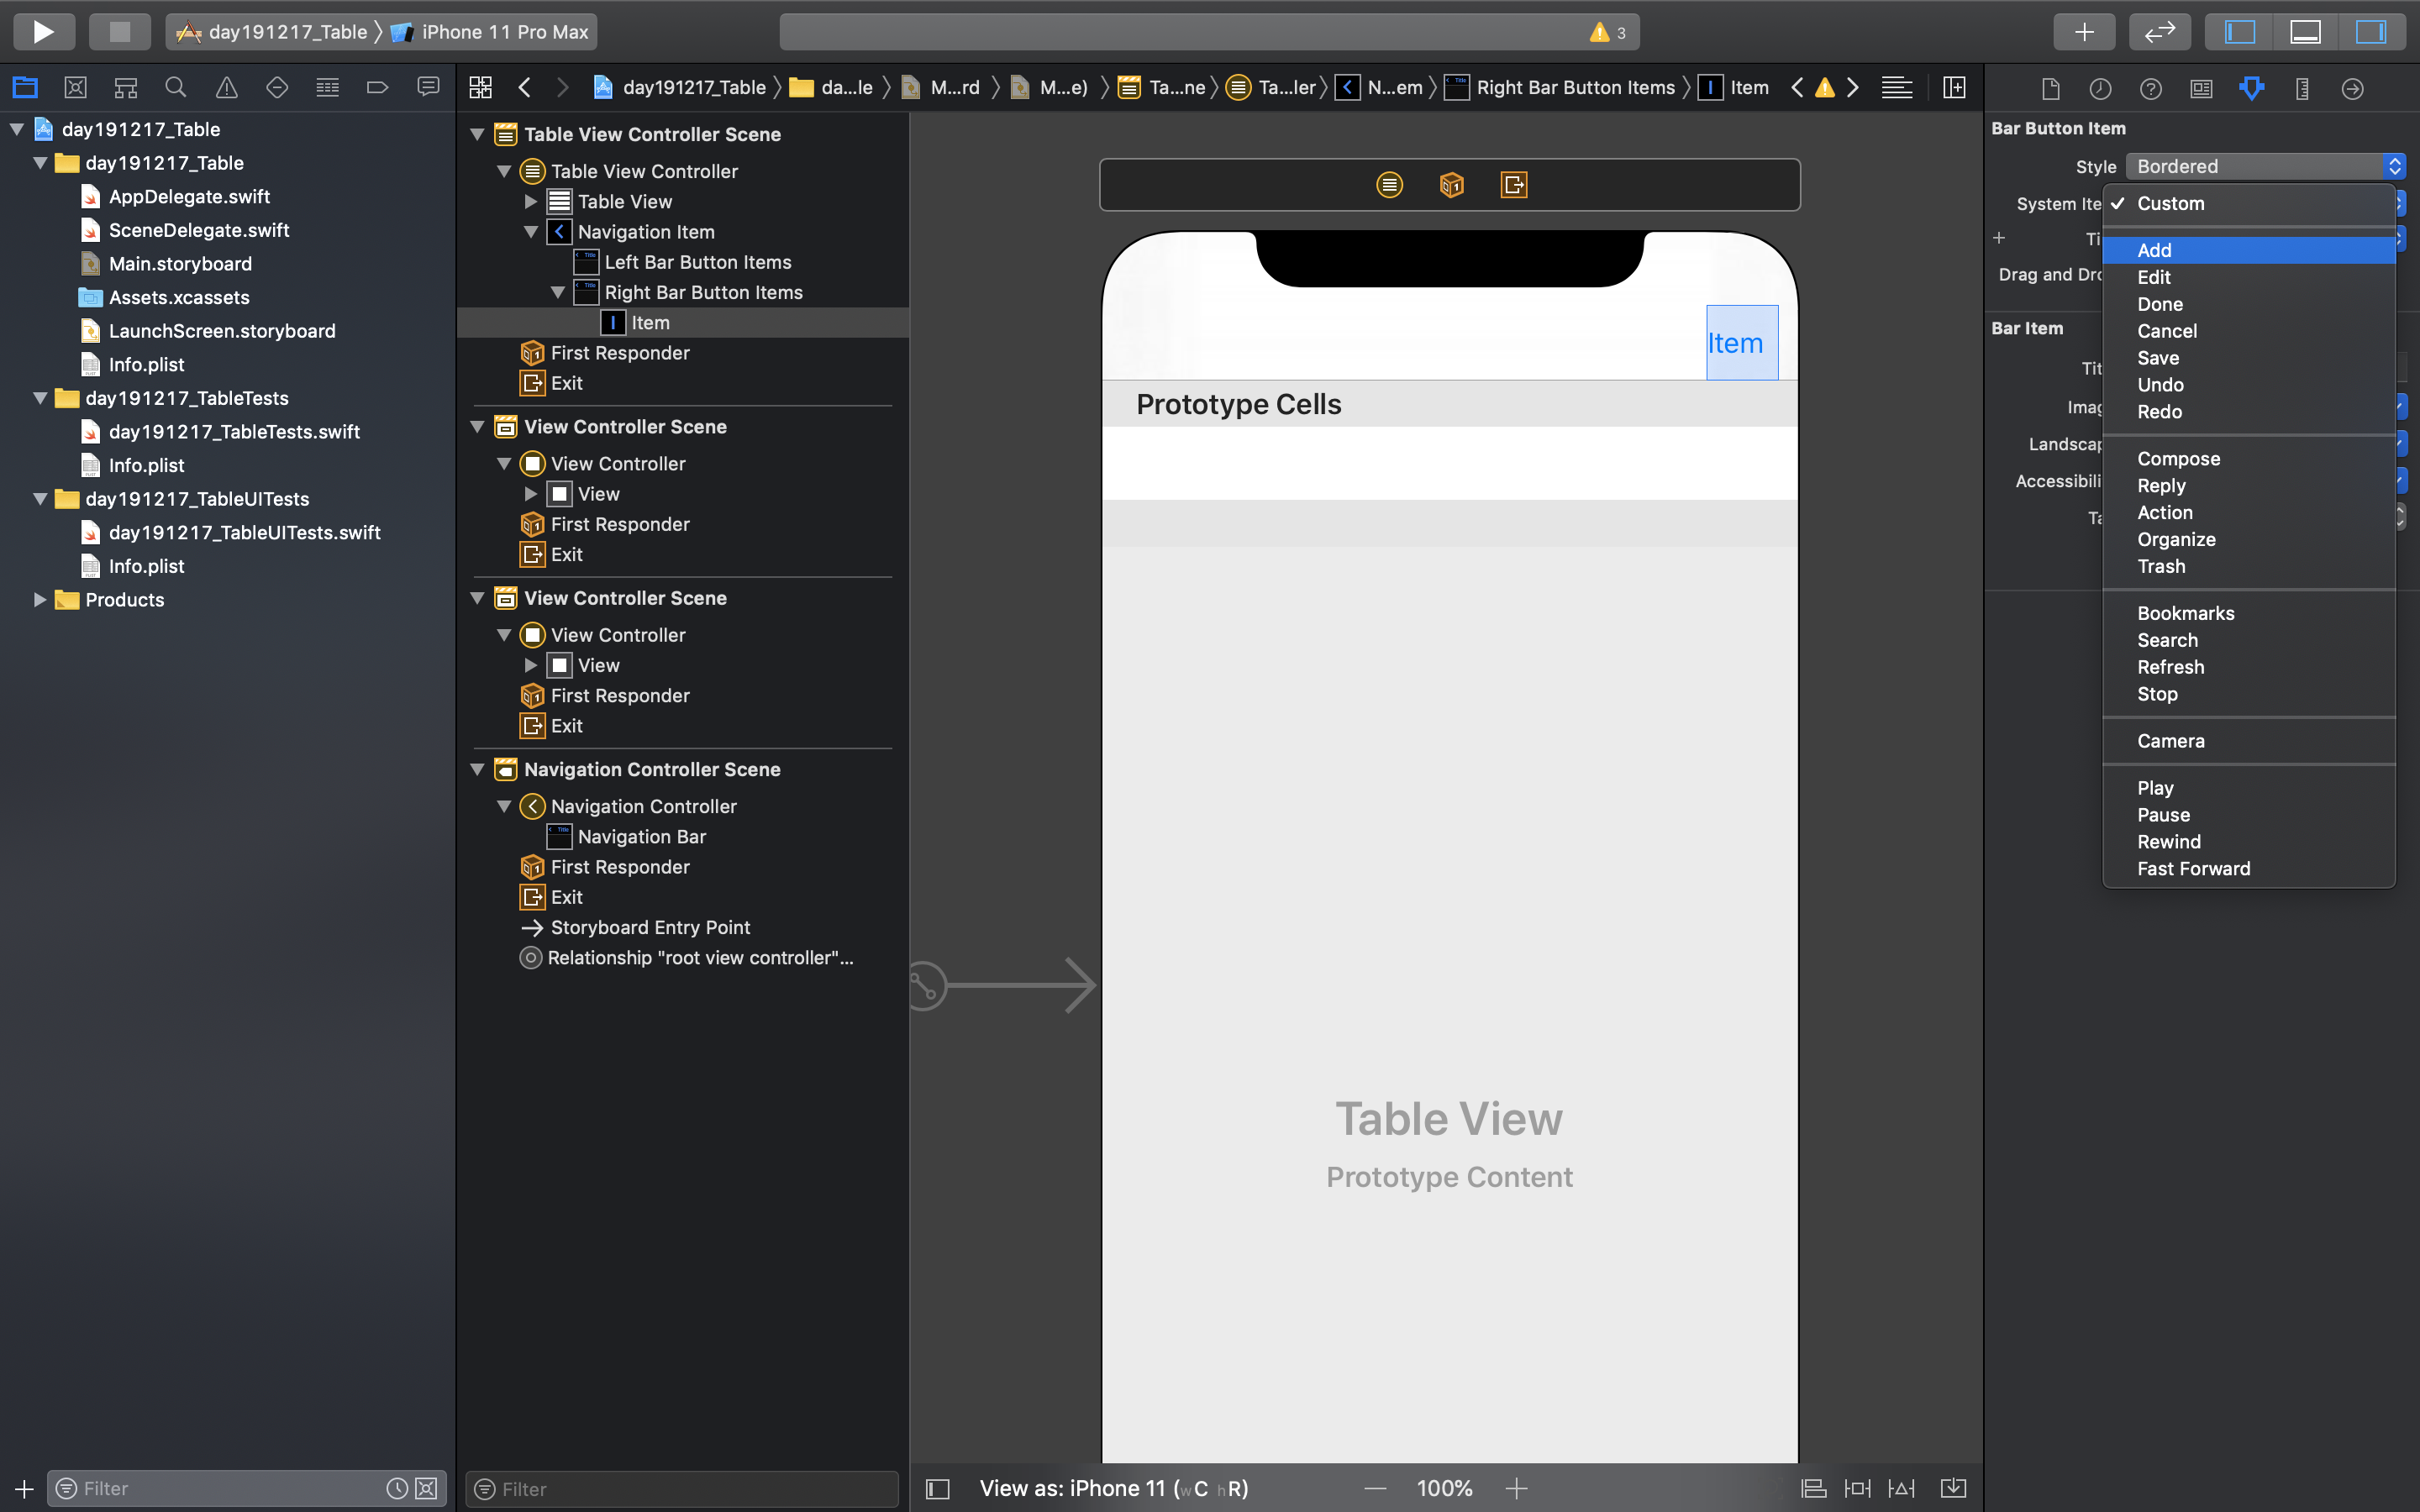Viewport: 2420px width, 1512px height.
Task: Open the Find navigator magnifier icon
Action: 175,88
